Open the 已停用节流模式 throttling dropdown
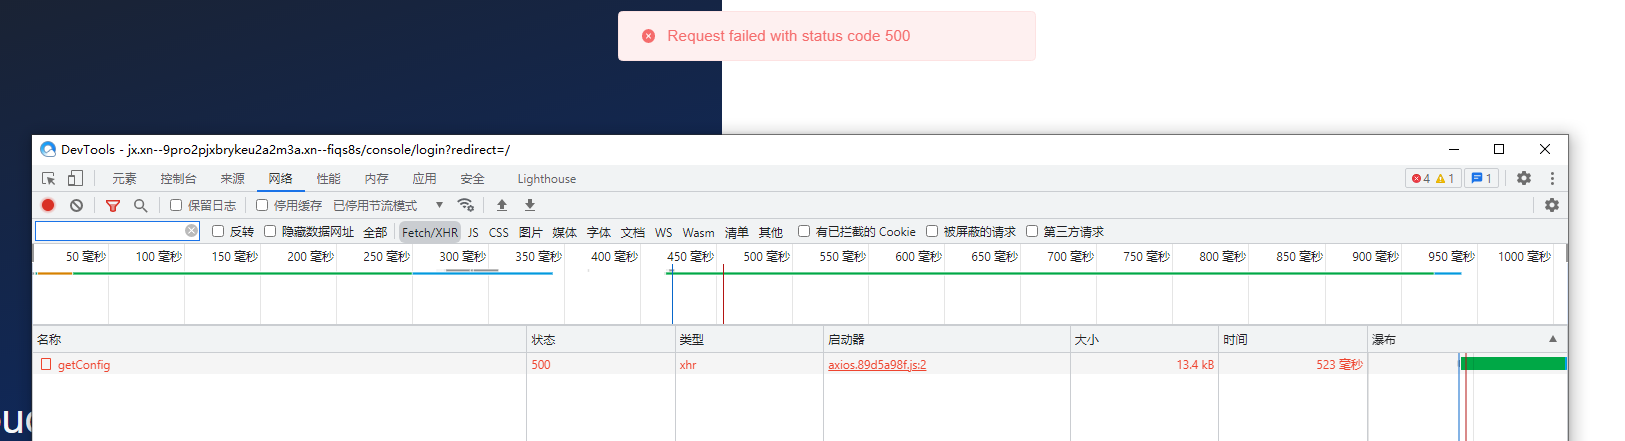This screenshot has width=1625, height=441. pyautogui.click(x=388, y=205)
